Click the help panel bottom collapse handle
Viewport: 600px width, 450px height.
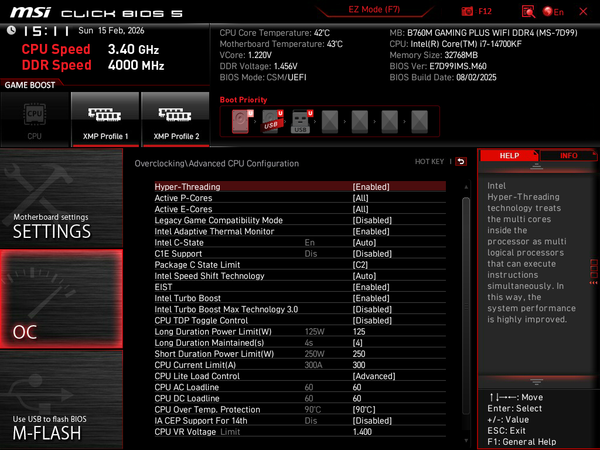coord(536,382)
